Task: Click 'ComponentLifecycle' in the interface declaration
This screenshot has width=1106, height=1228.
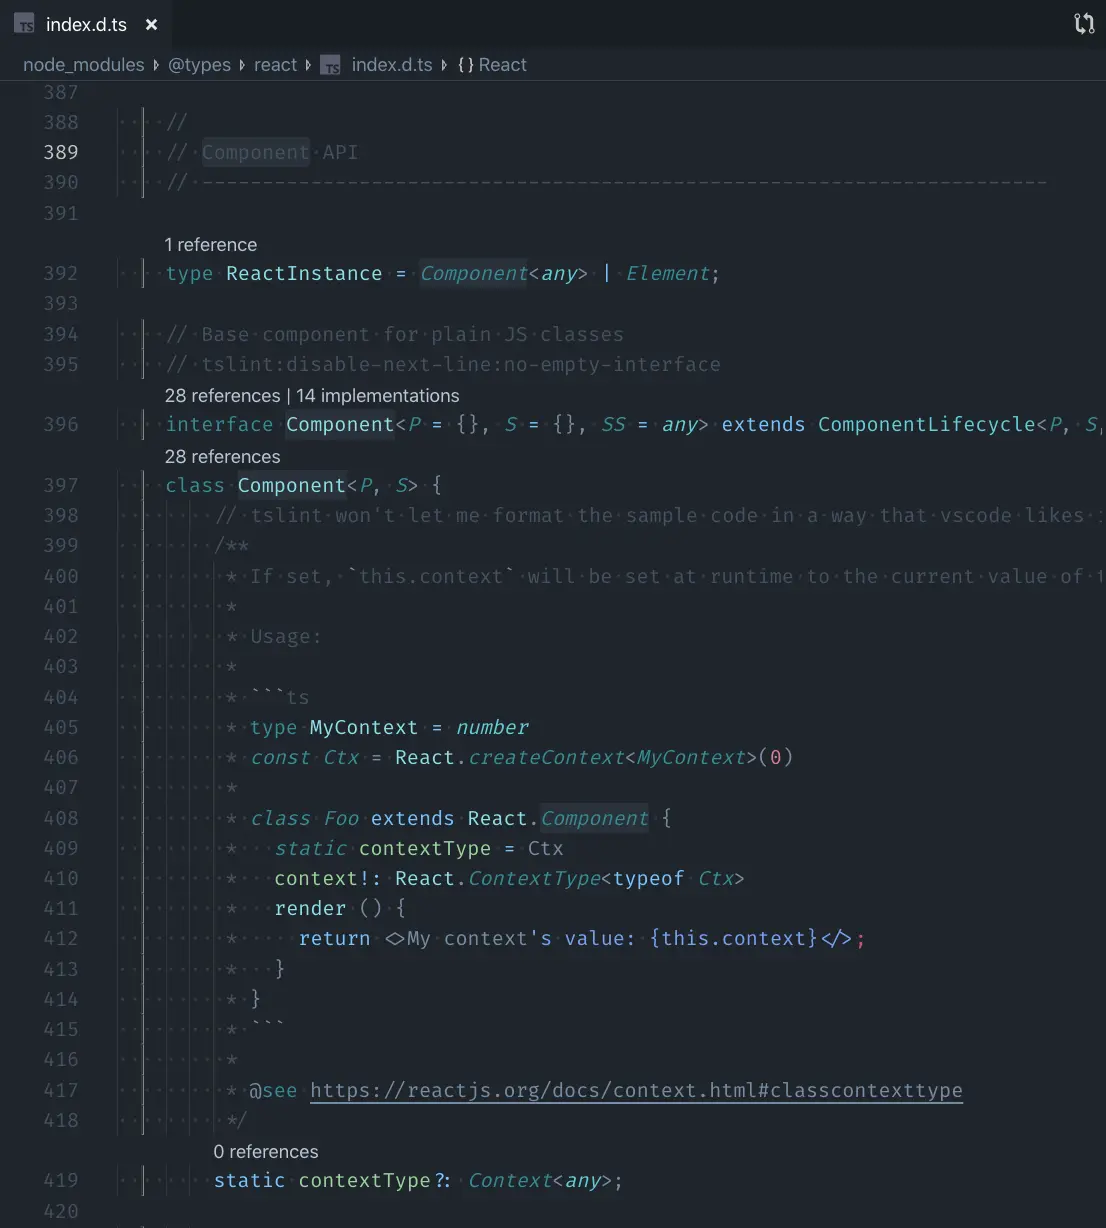Action: pos(926,425)
